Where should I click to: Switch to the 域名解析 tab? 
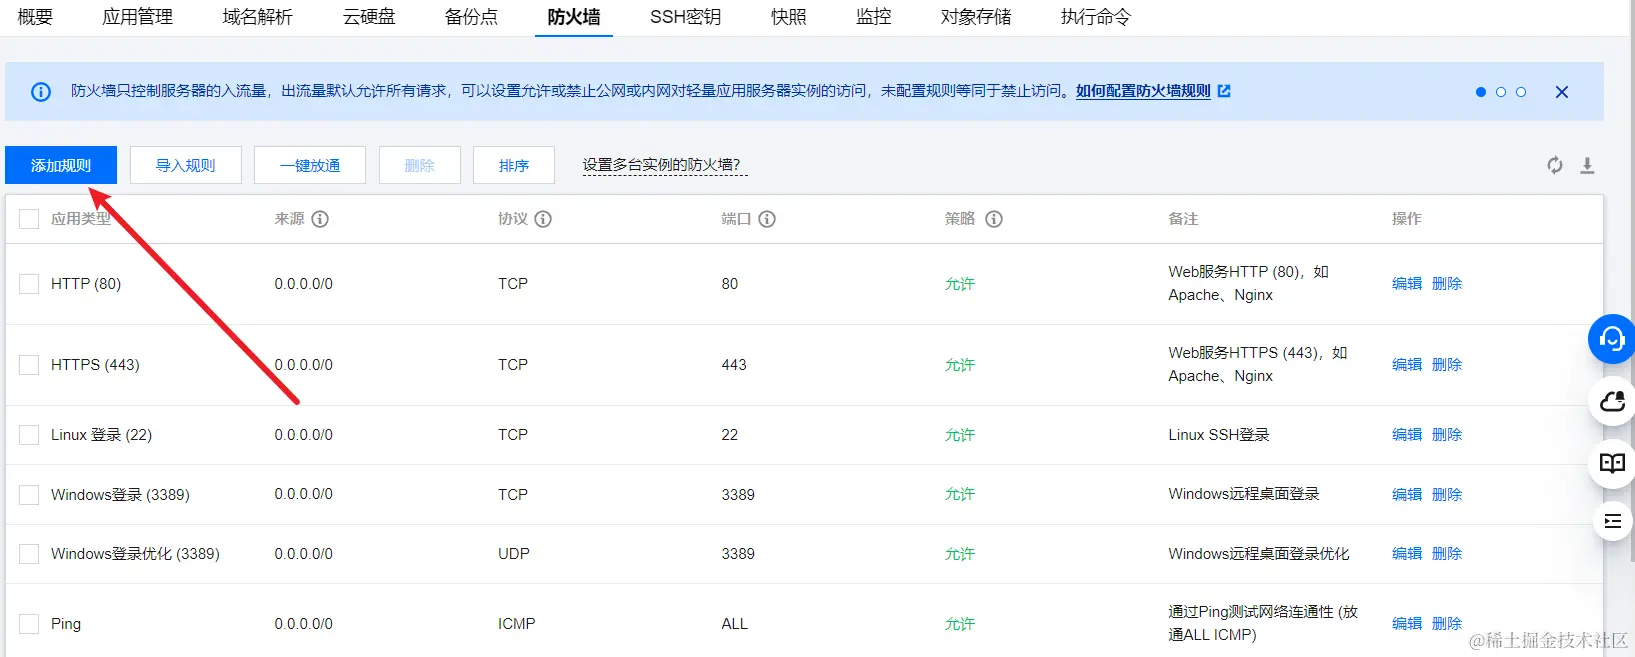click(x=257, y=17)
